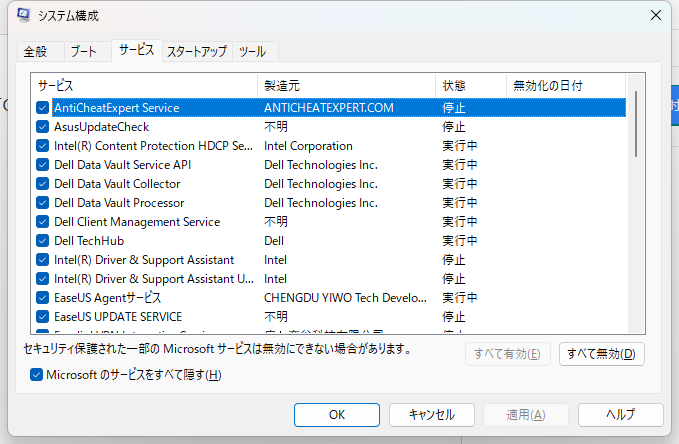679x444 pixels.
Task: Open the スタートアップ tab
Action: (x=196, y=51)
